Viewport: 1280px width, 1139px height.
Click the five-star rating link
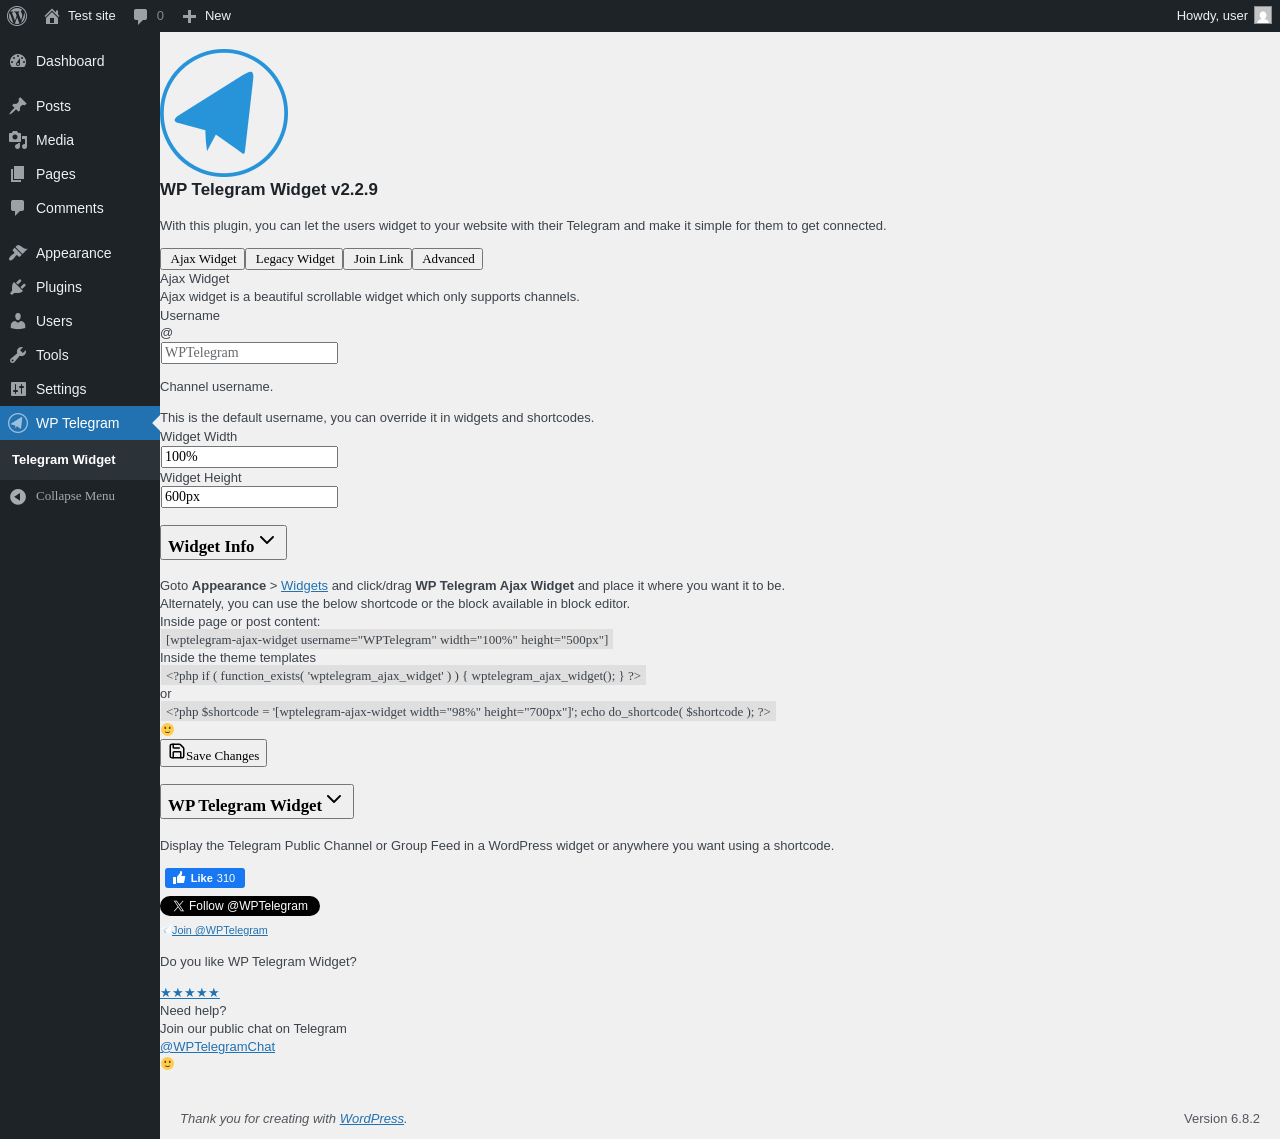click(190, 993)
